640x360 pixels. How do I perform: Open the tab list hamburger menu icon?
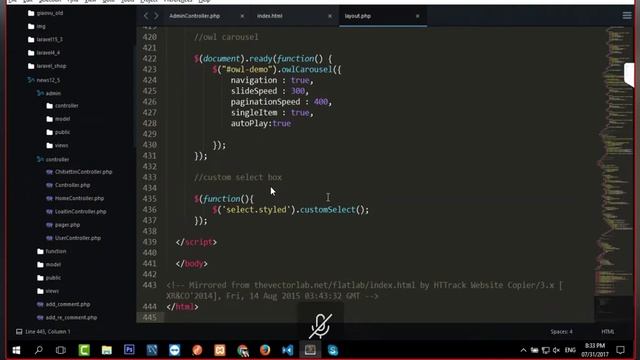click(x=627, y=16)
